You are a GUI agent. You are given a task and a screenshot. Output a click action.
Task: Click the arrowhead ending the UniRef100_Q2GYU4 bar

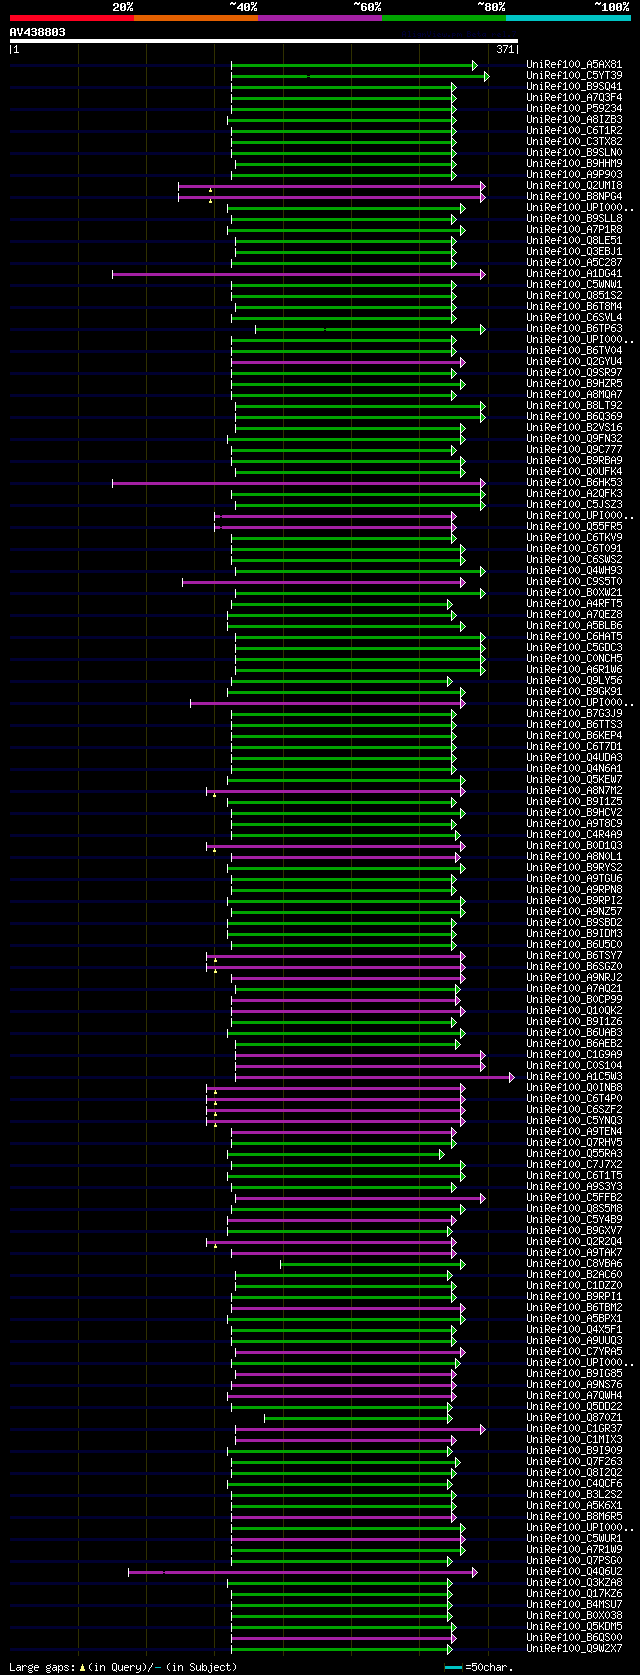click(x=463, y=362)
